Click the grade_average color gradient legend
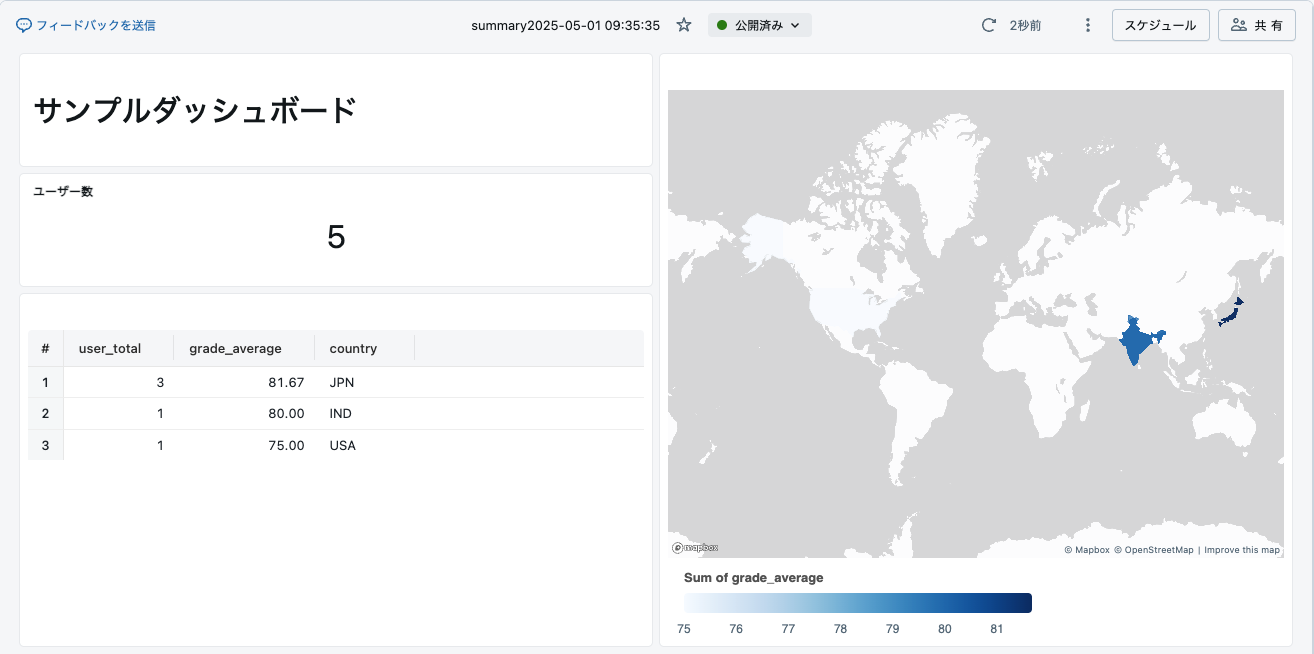Screen dimensions: 1314x654 (x=858, y=602)
